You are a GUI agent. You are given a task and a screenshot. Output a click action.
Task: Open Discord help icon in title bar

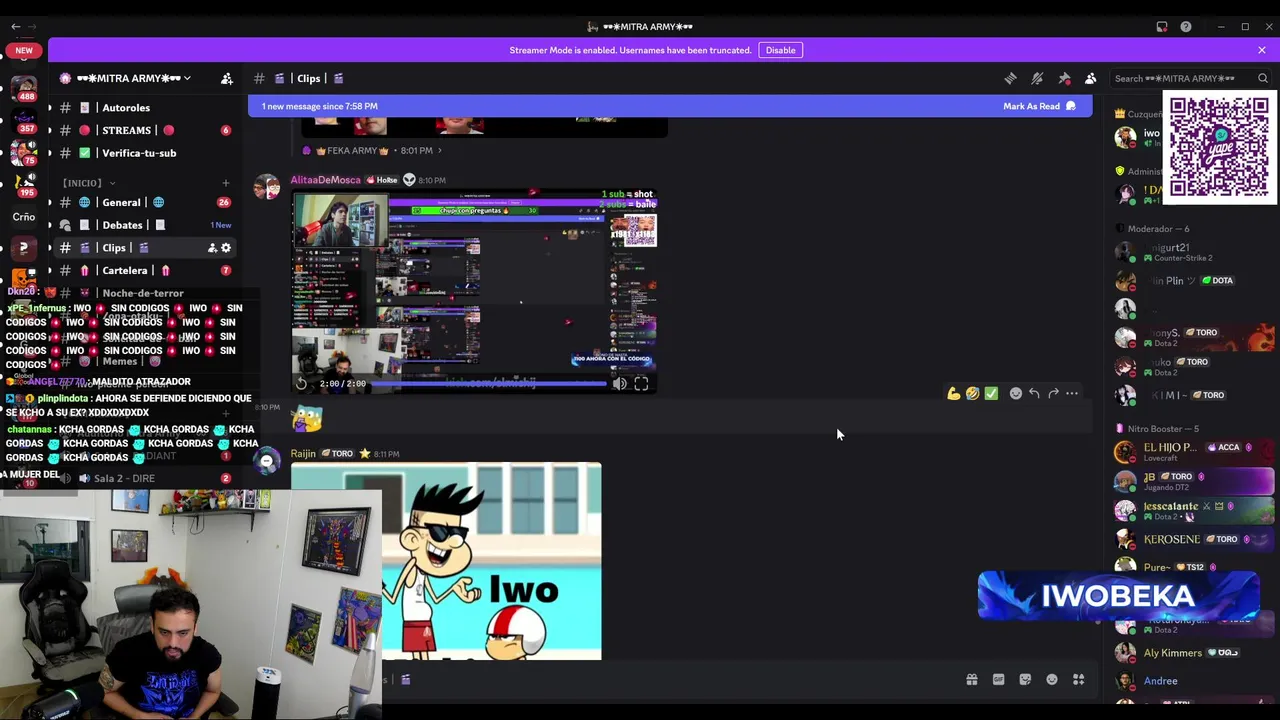coord(1186,27)
